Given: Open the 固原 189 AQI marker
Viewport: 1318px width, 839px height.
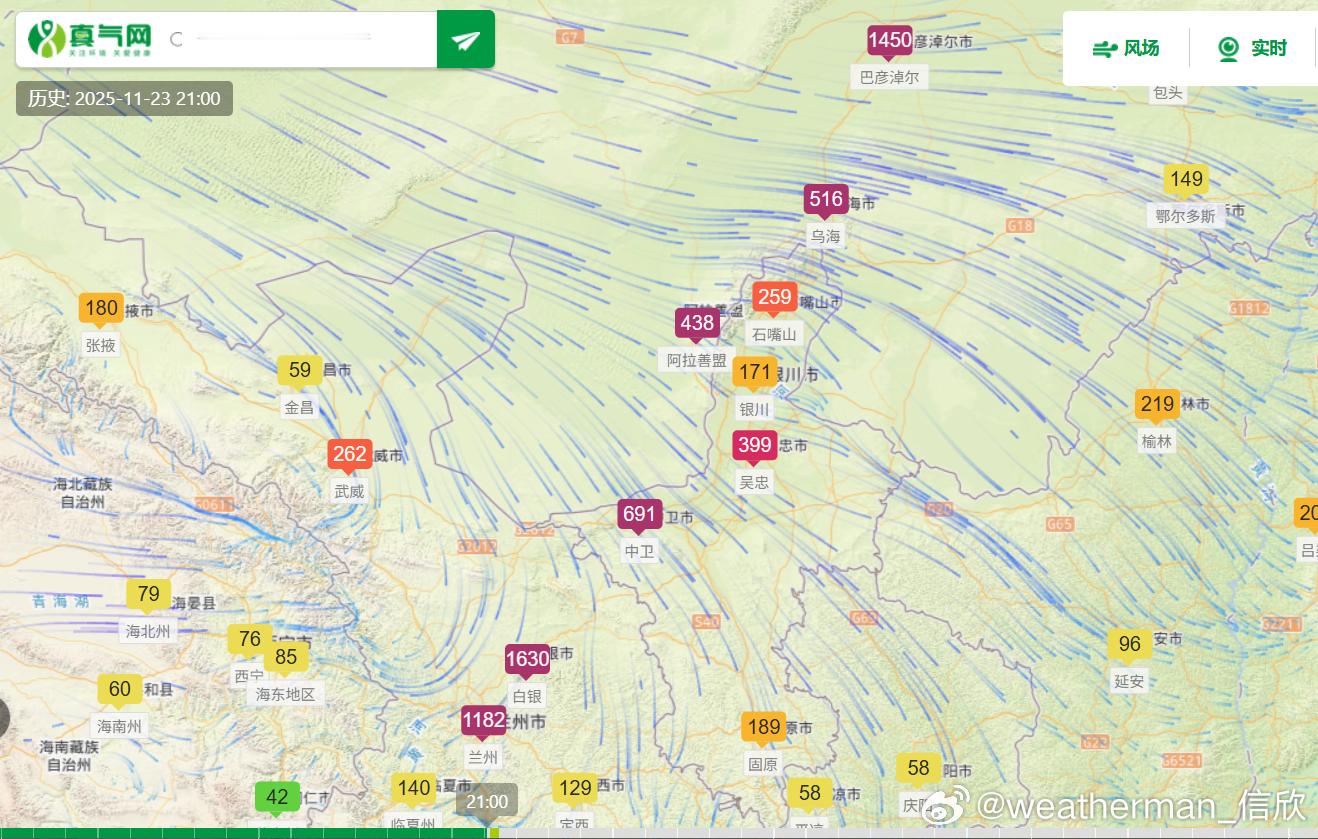Looking at the screenshot, I should (x=764, y=727).
